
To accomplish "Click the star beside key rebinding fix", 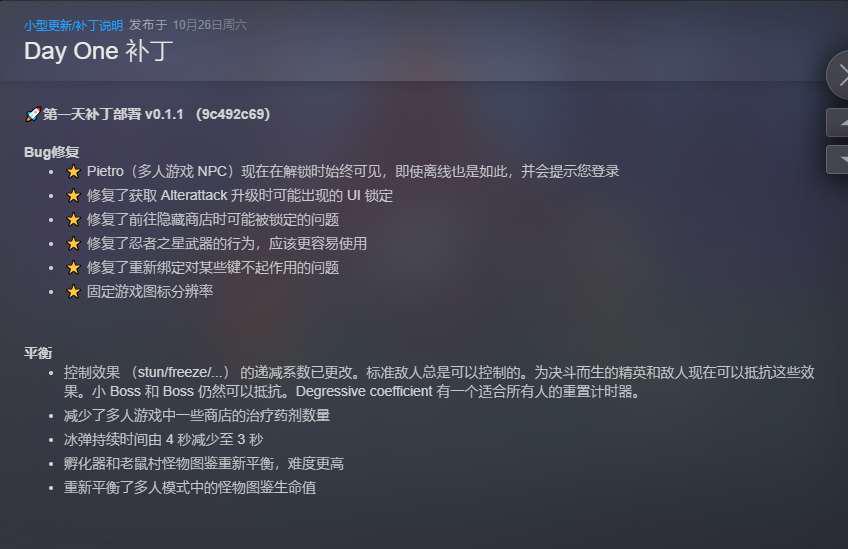I will click(73, 267).
